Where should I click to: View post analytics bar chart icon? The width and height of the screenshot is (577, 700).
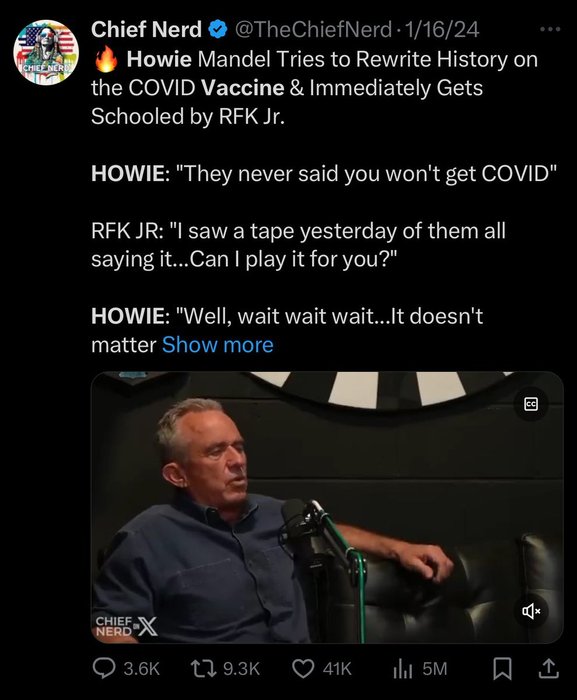402,669
